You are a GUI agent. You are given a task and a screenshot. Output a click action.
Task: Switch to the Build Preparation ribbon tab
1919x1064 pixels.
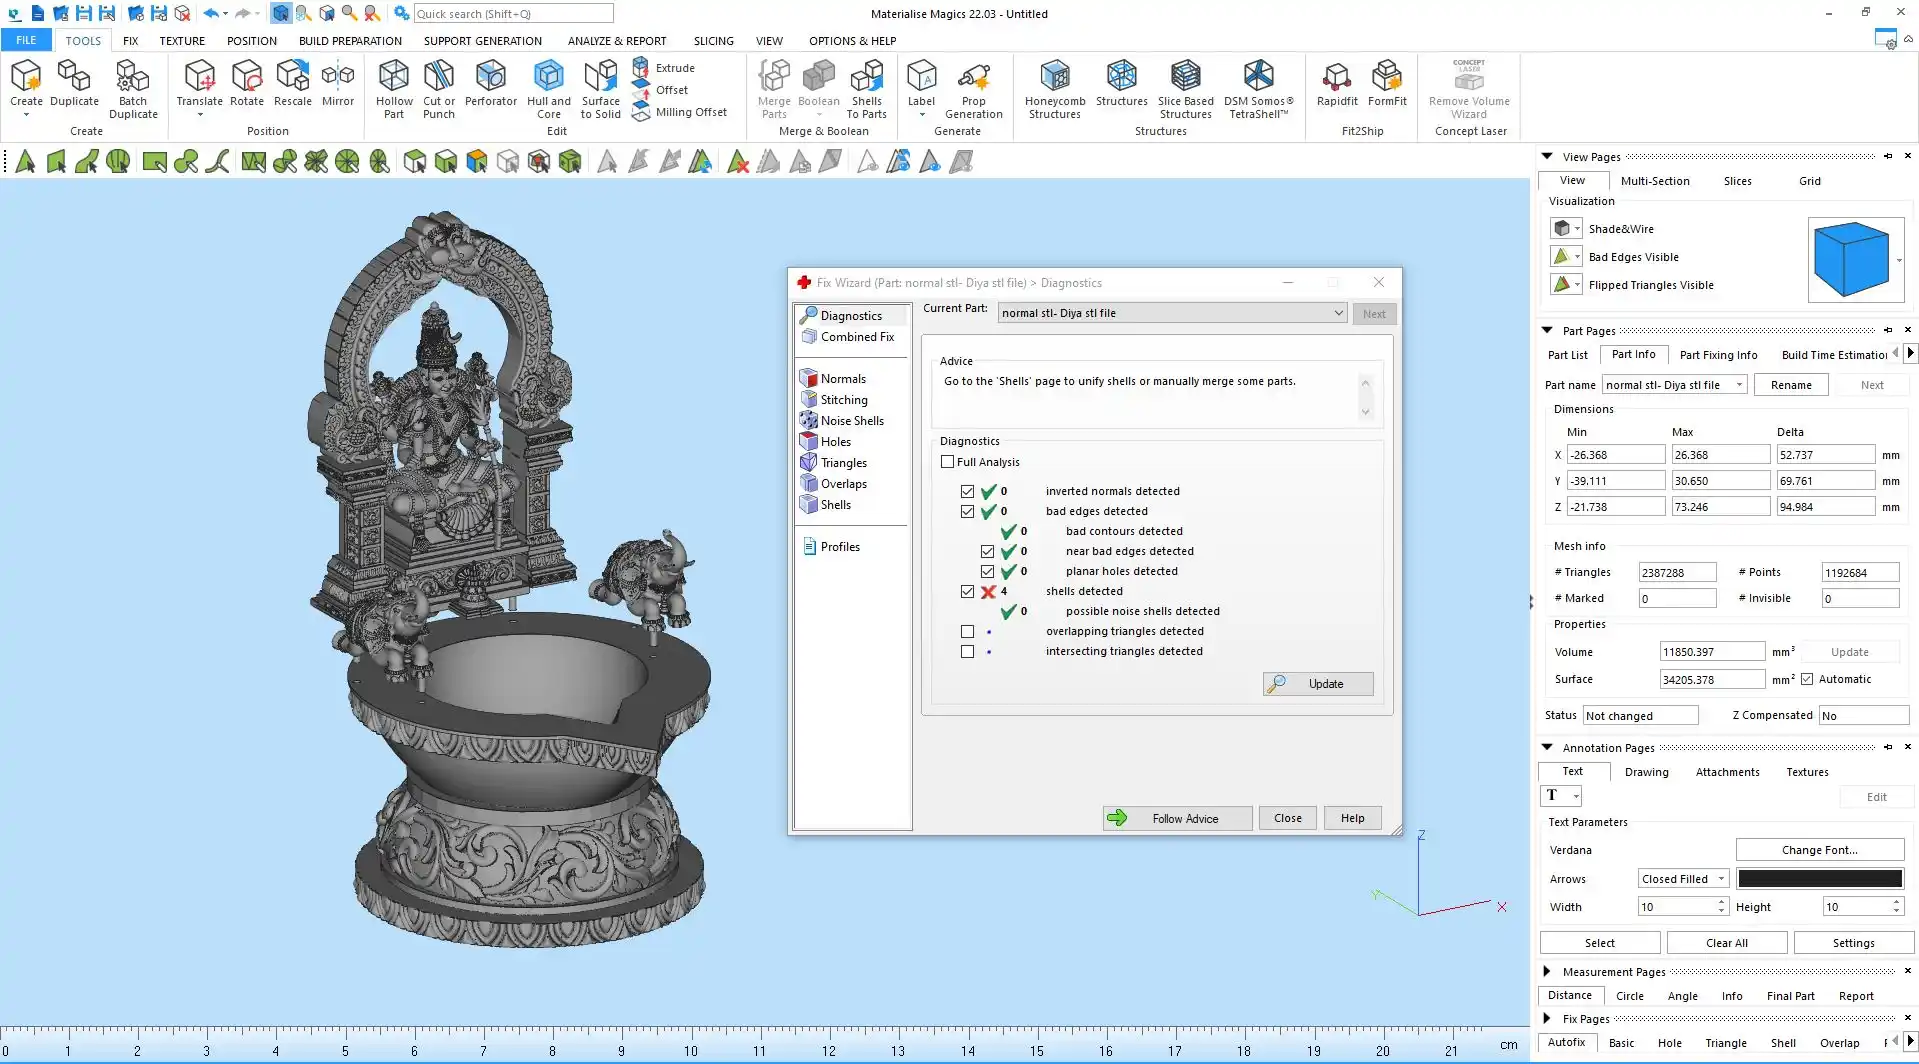tap(350, 41)
